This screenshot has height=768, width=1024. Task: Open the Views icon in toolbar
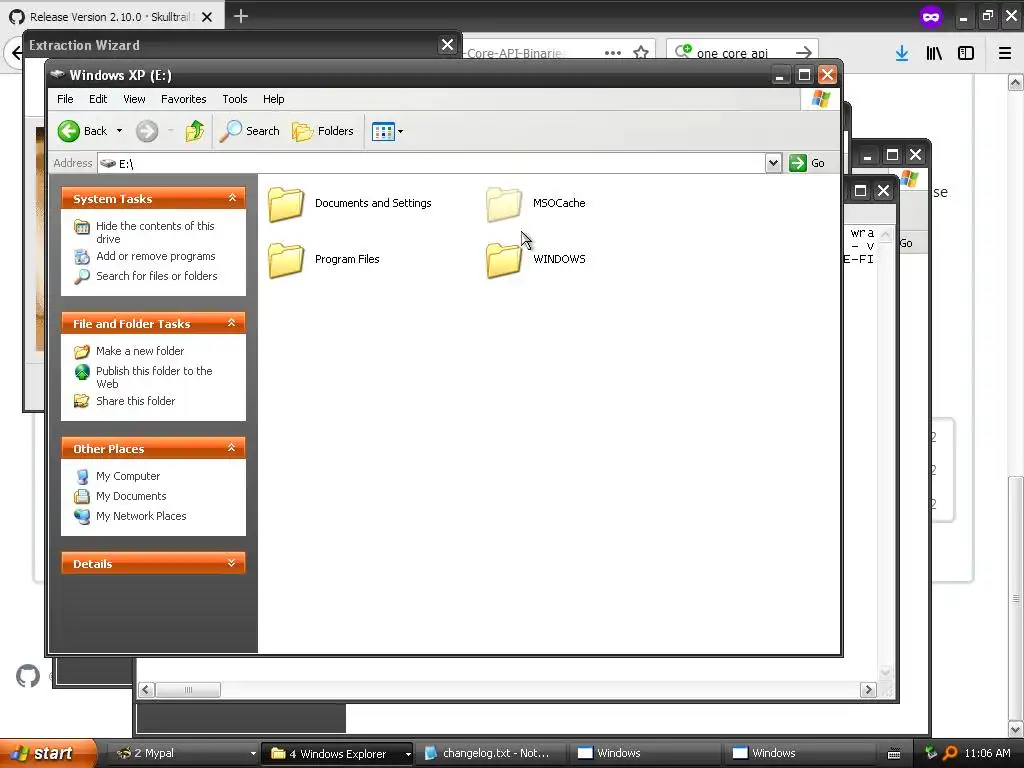[x=383, y=131]
